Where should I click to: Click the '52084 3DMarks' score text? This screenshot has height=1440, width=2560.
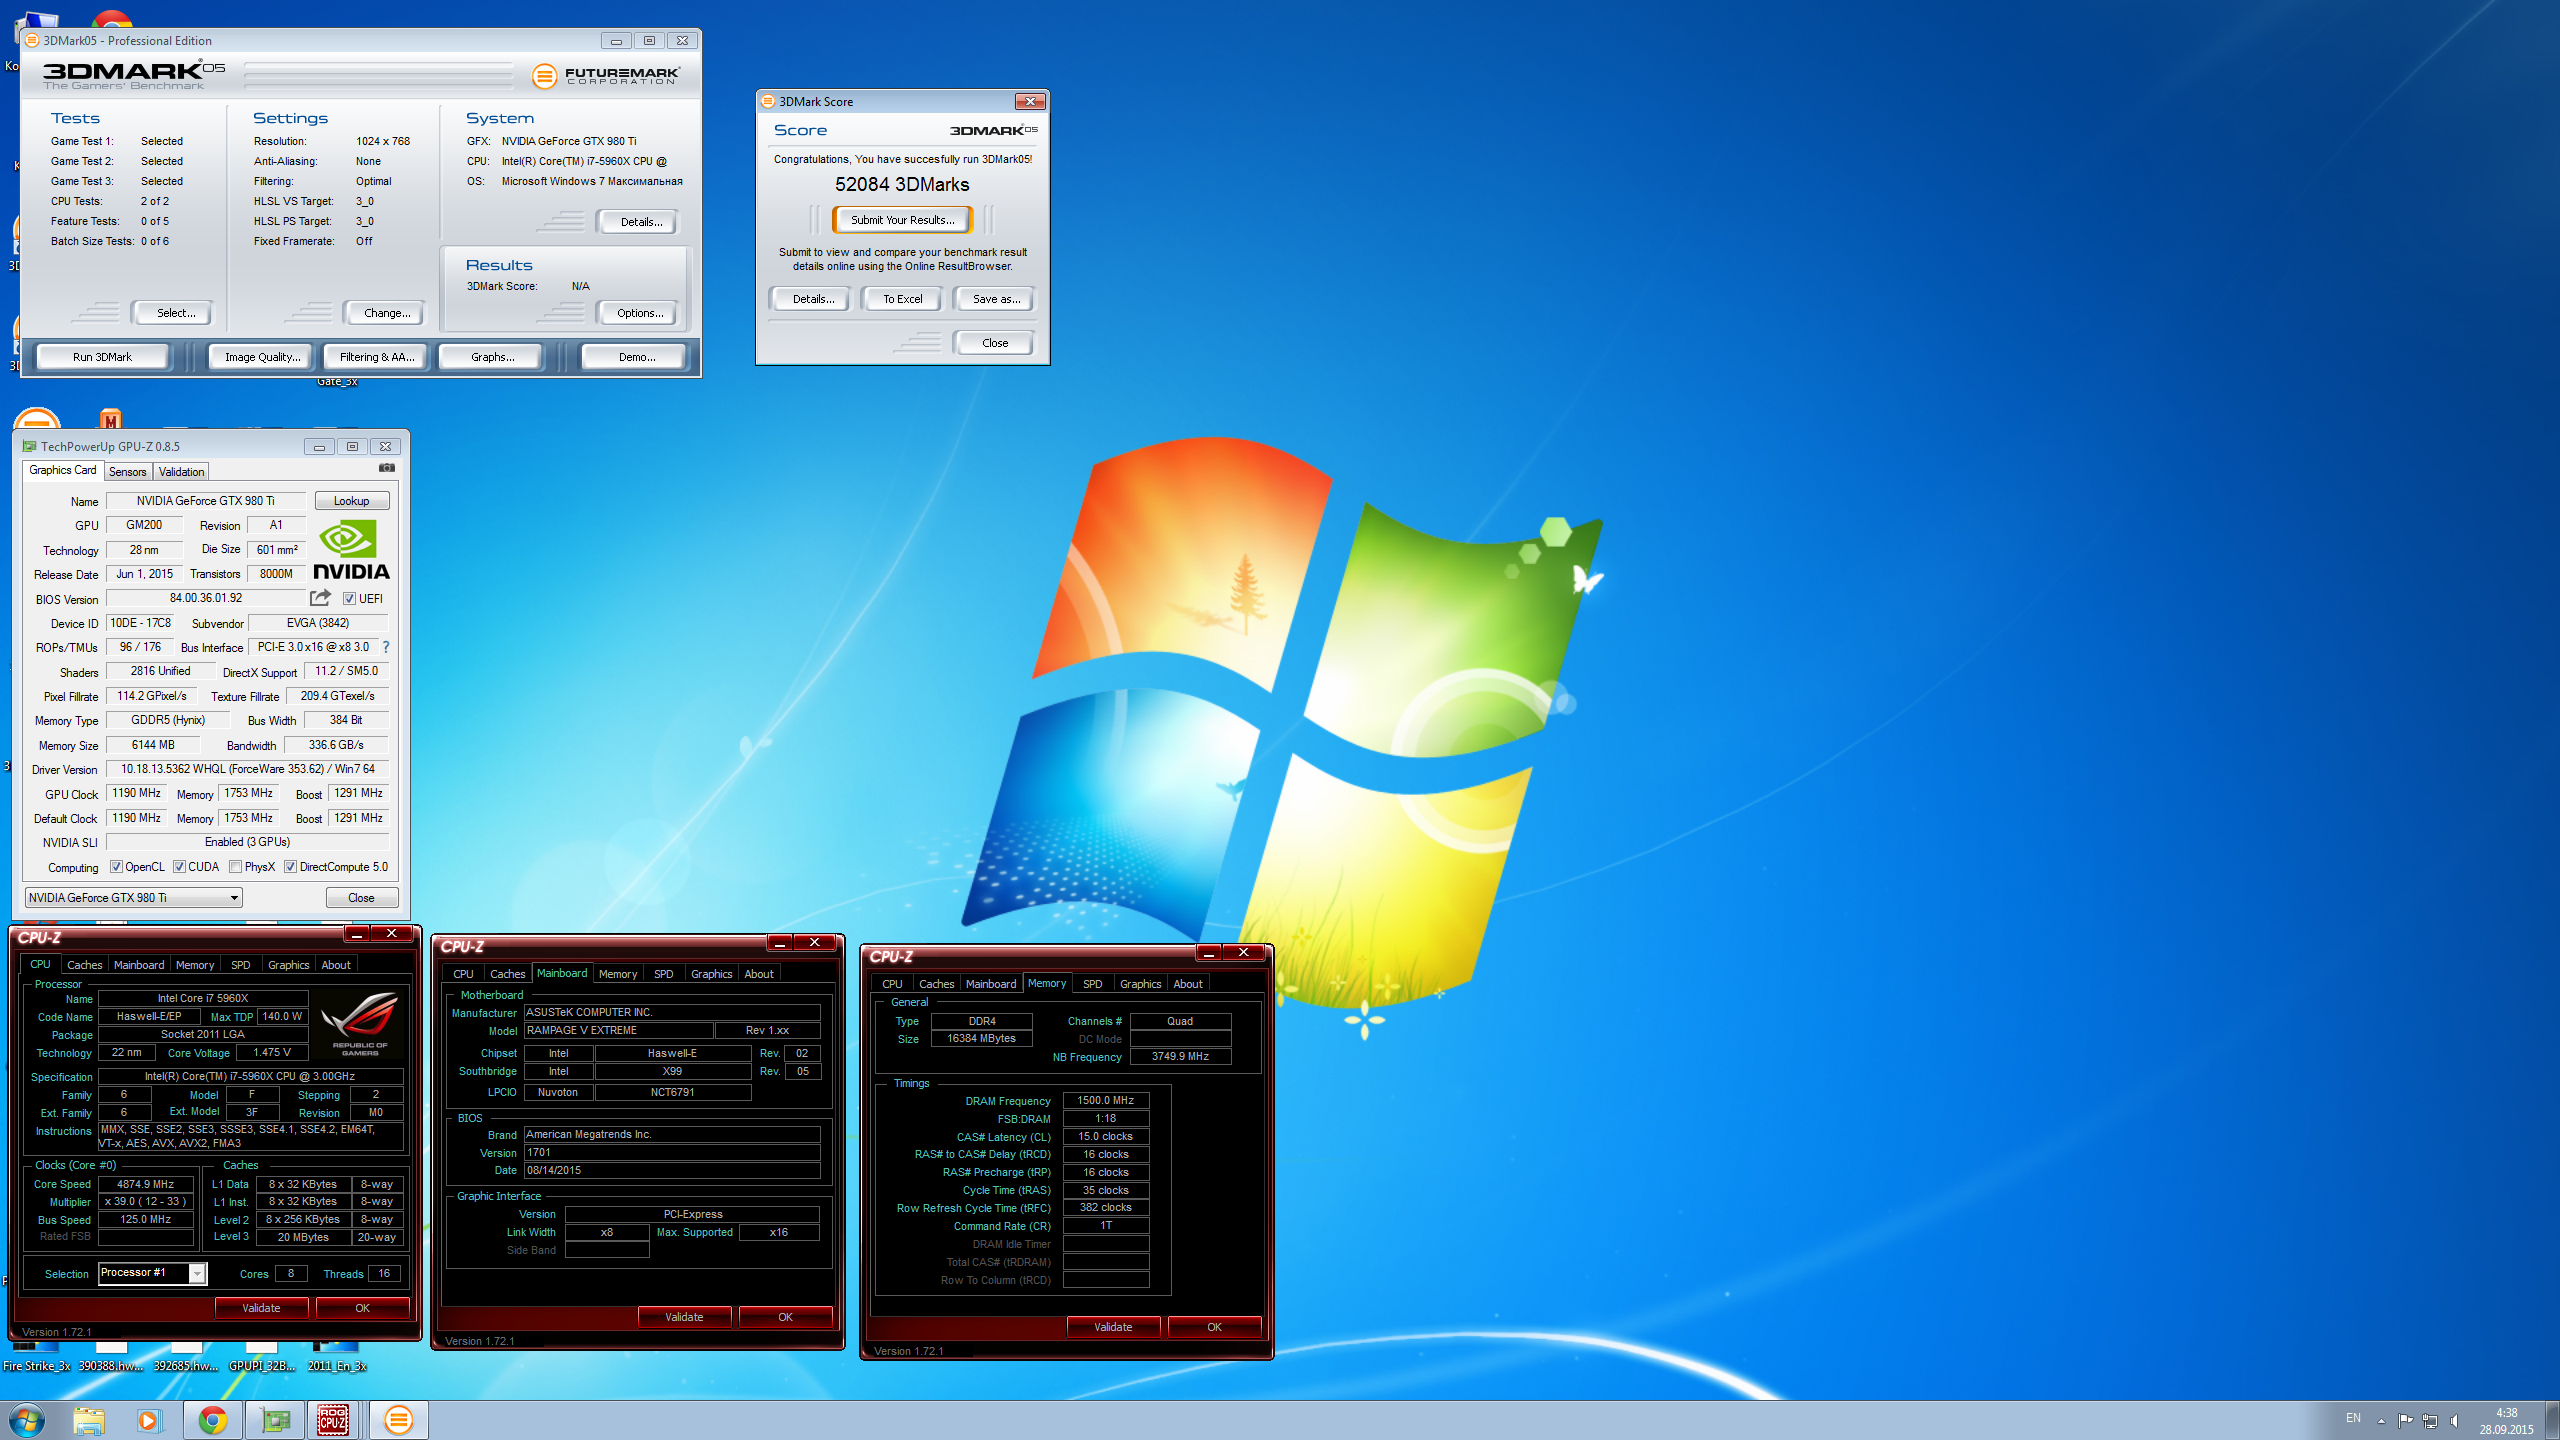[x=902, y=185]
